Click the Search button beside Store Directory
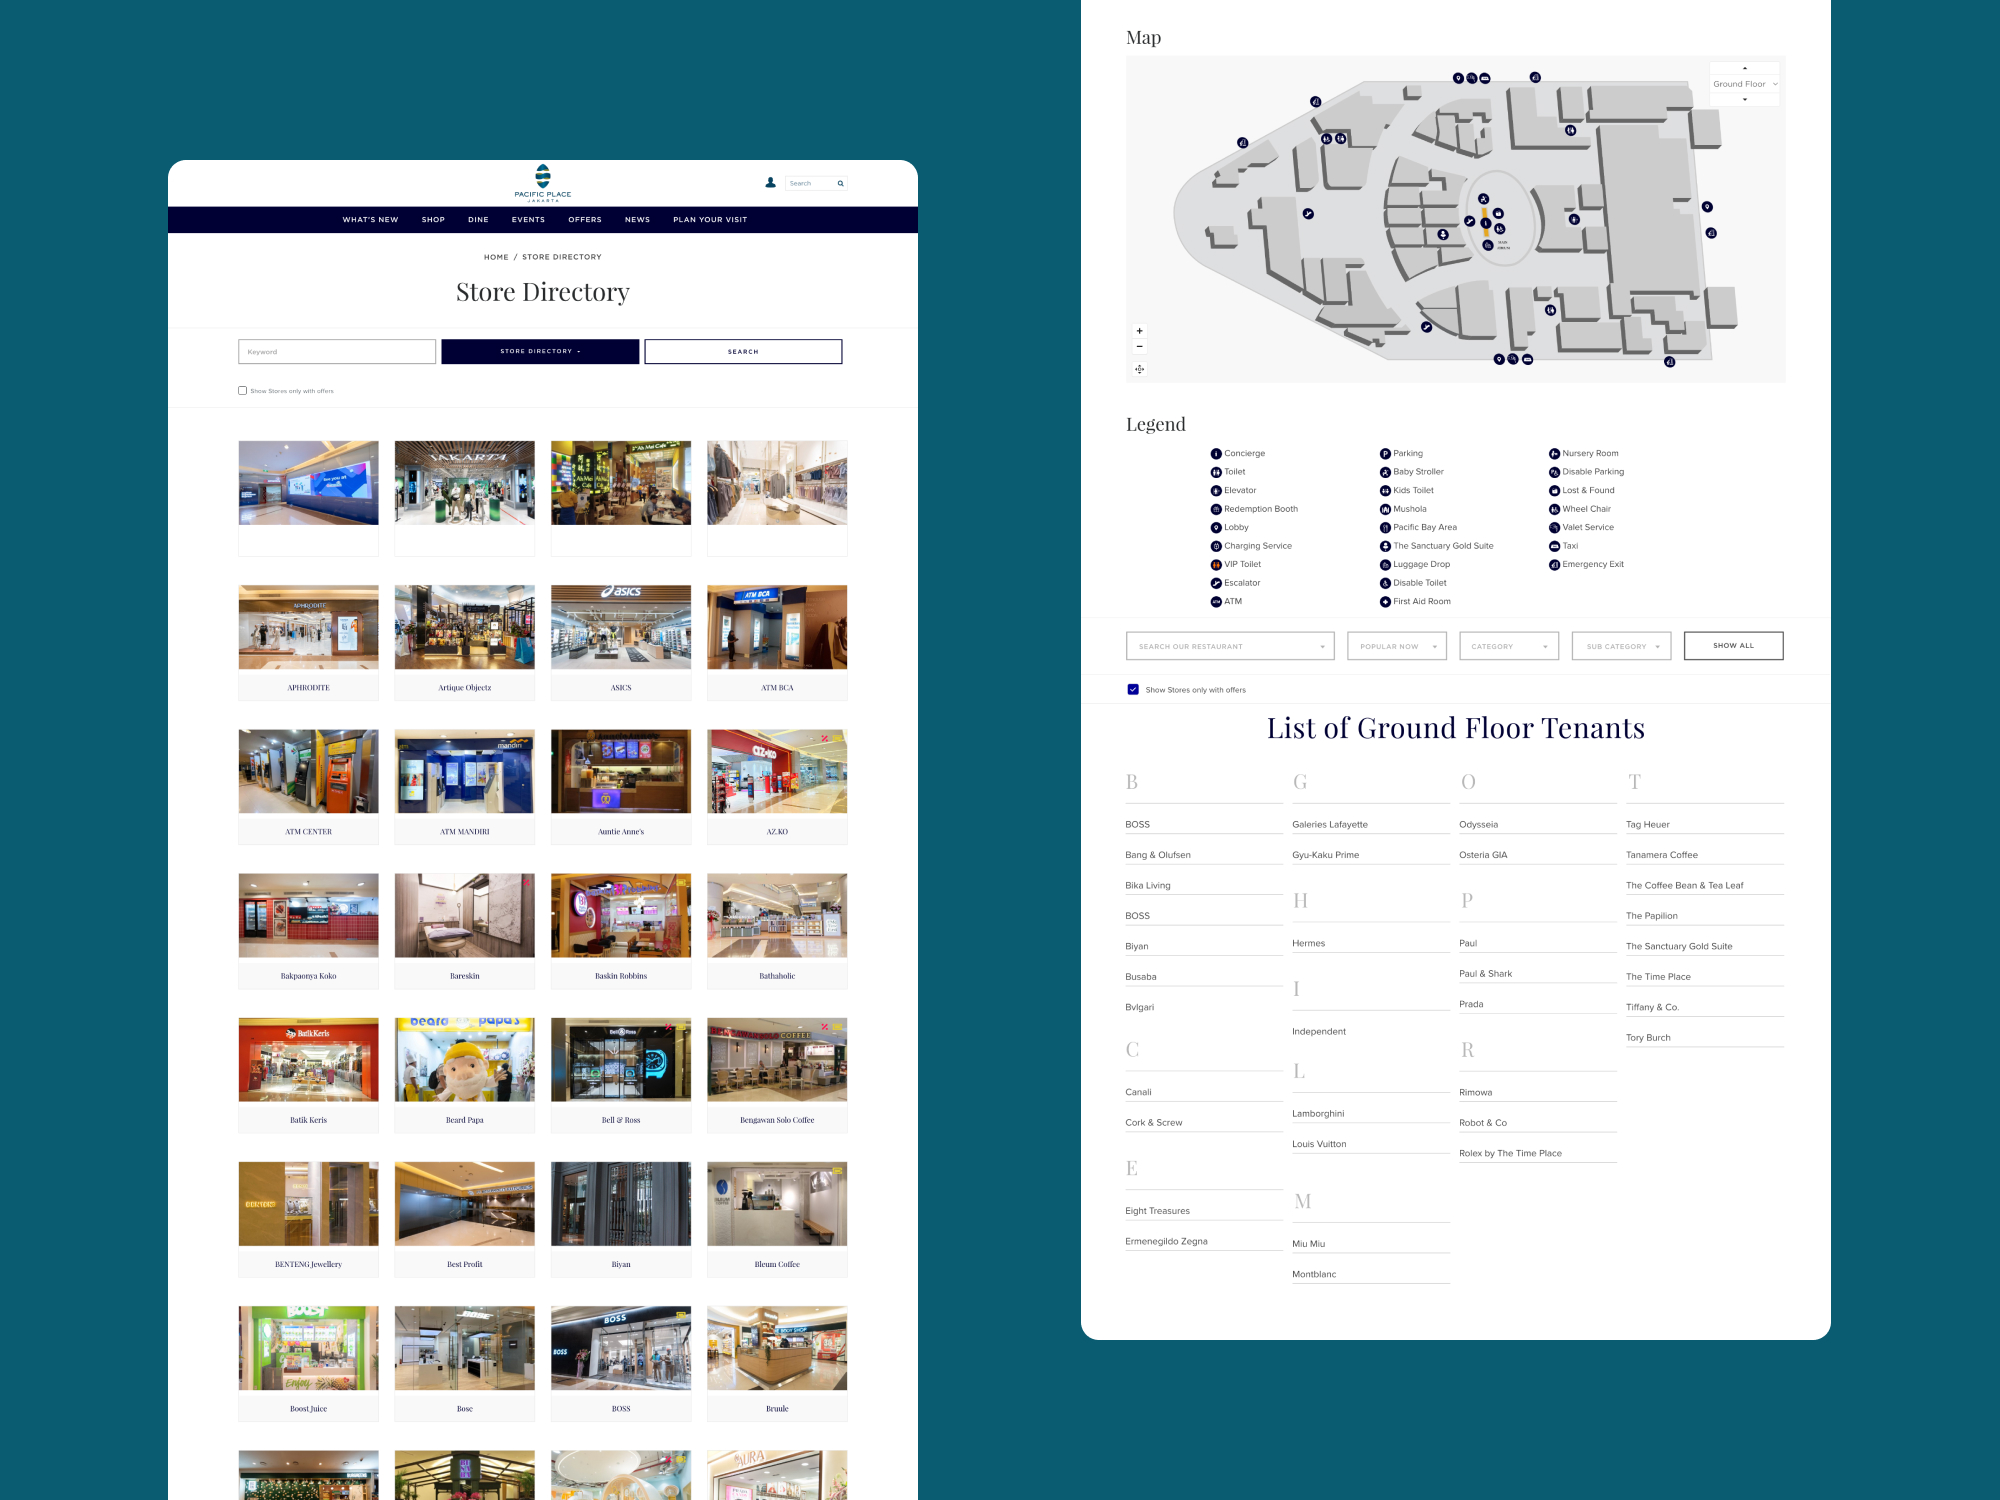 (x=743, y=351)
